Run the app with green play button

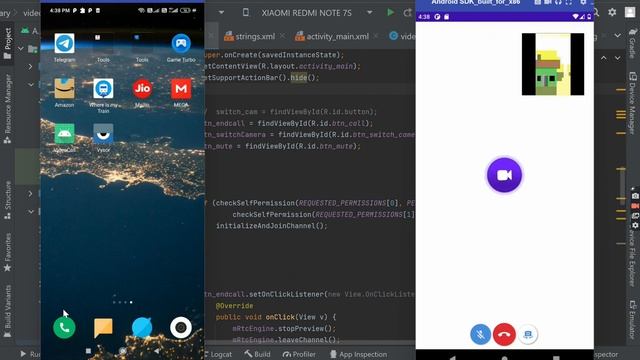coord(391,13)
